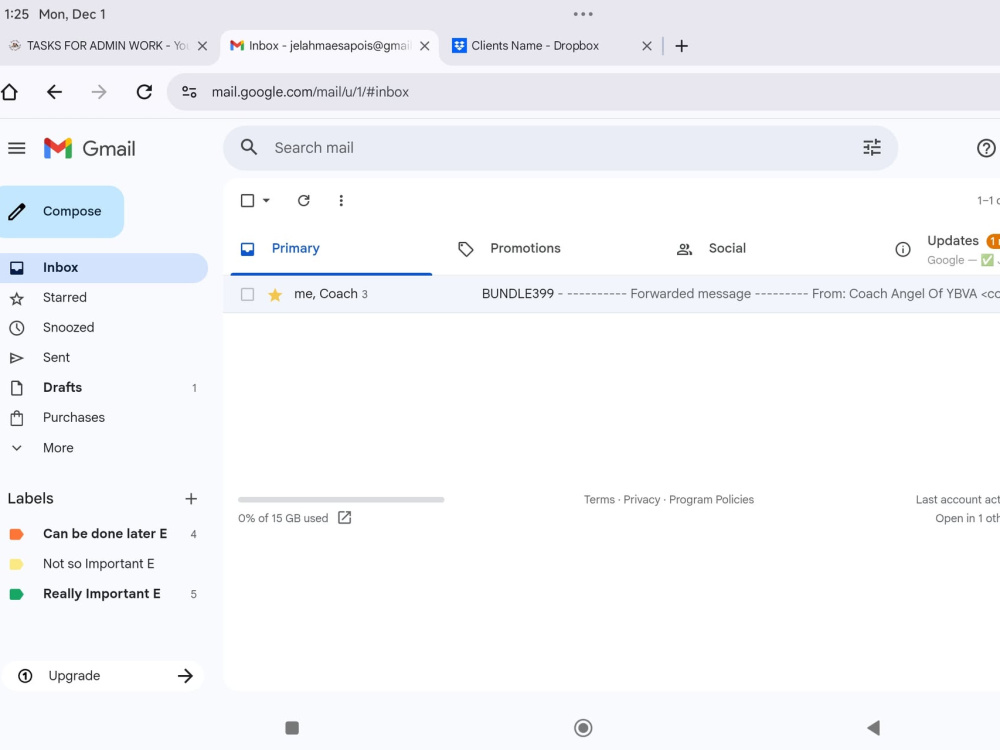Click the green label color tag
The image size is (1000, 750).
coord(17,594)
